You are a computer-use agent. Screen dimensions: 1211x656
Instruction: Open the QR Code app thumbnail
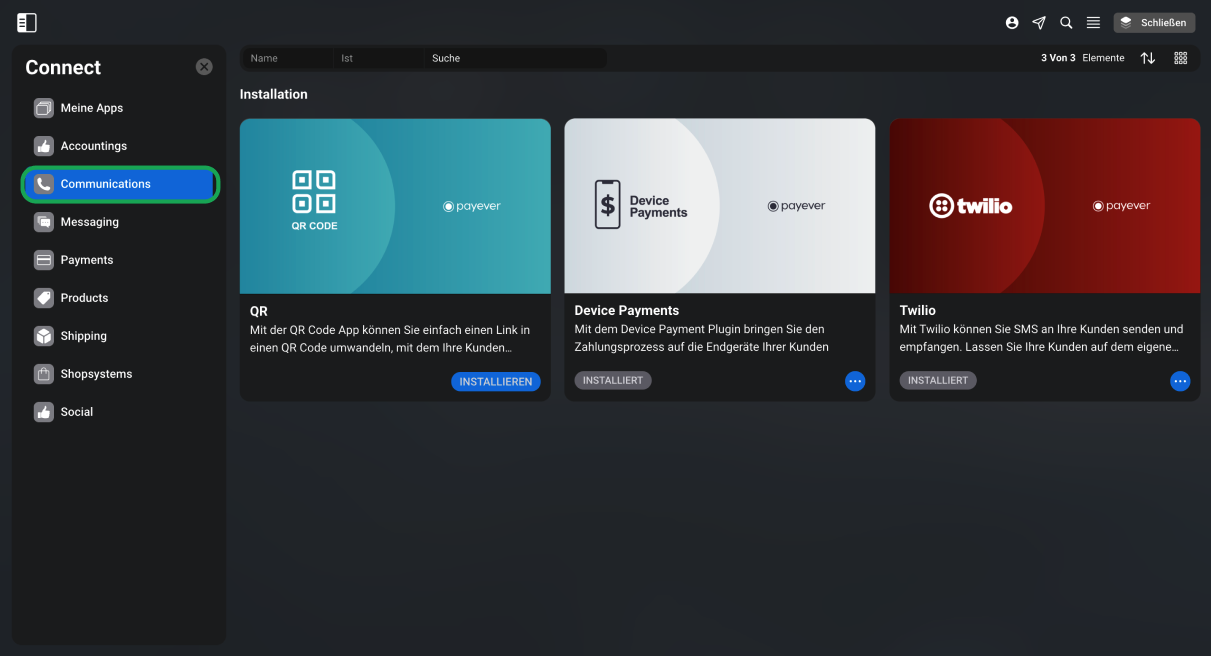(x=395, y=206)
